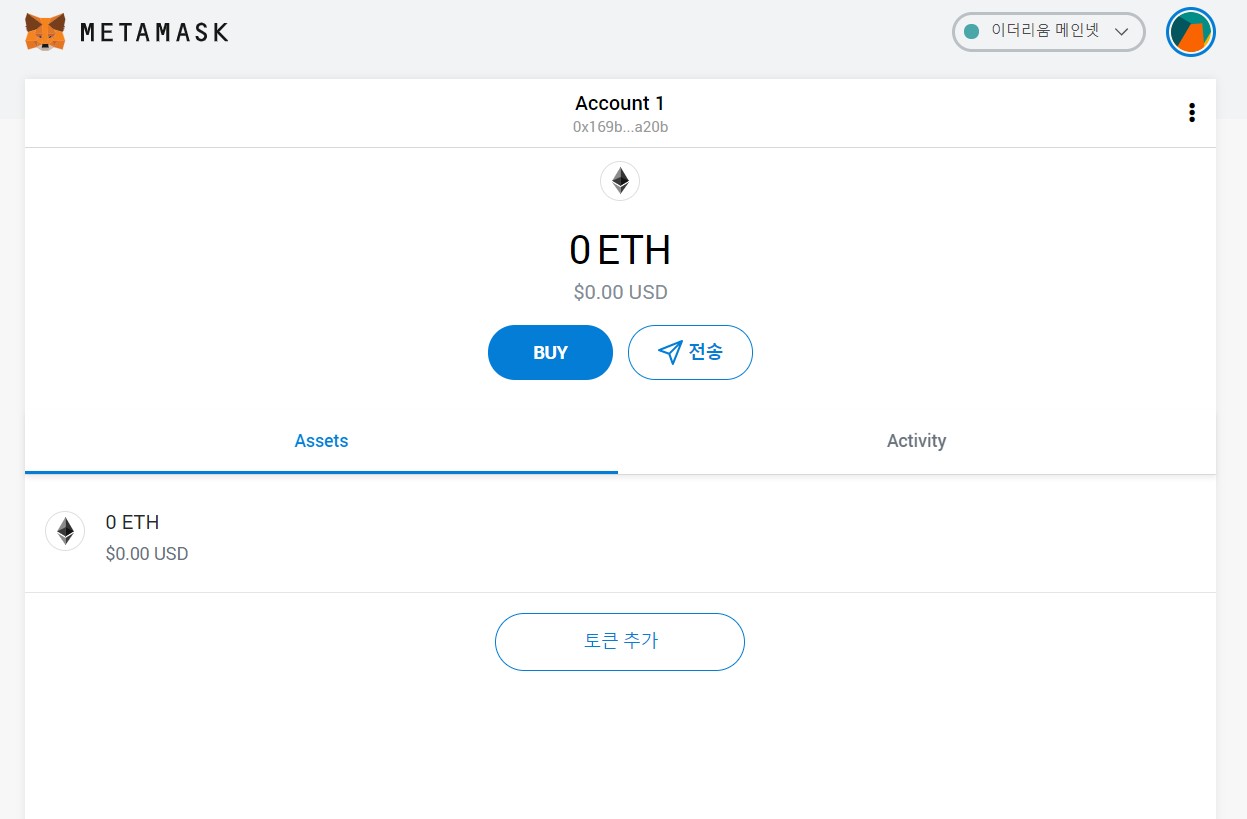Click the METAMASK wordmark text
1247x819 pixels.
[154, 32]
